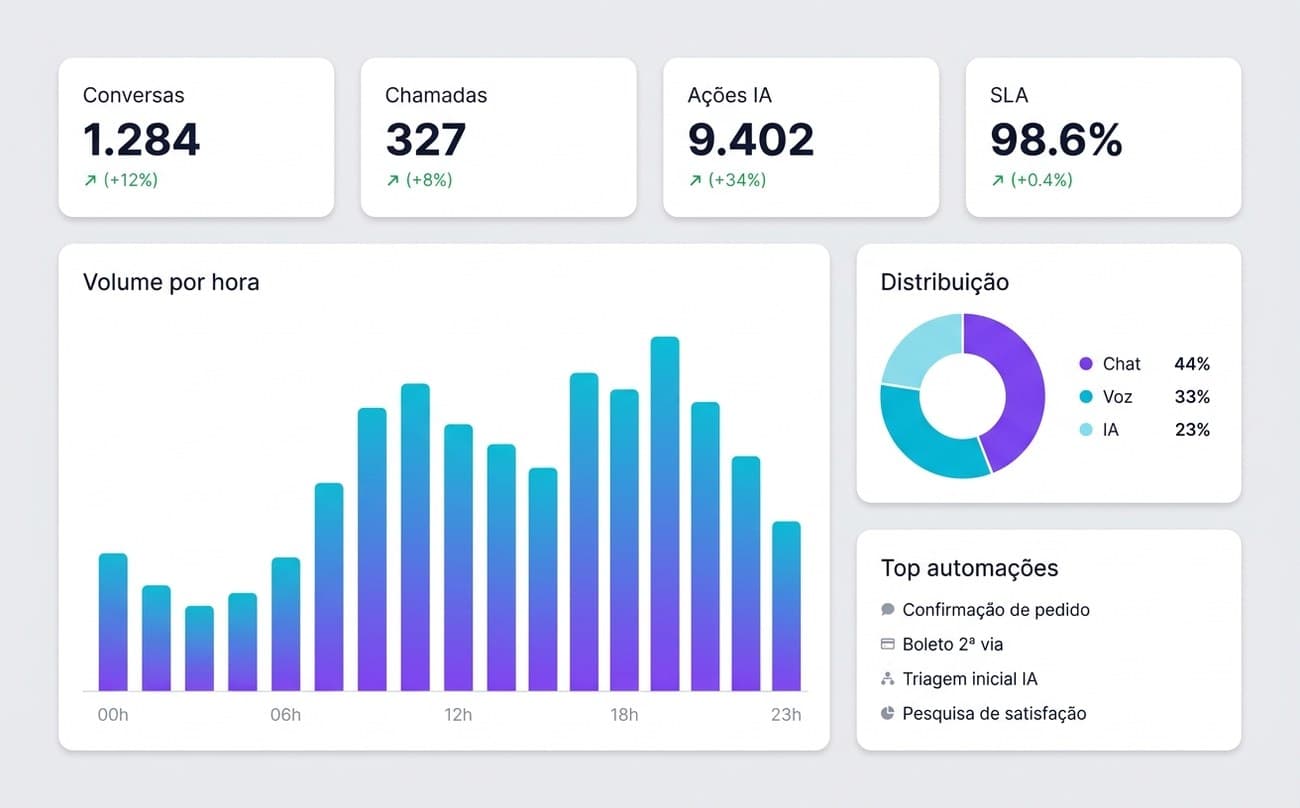The width and height of the screenshot is (1300, 808).
Task: Click the 33% Voz percentage
Action: point(1192,397)
